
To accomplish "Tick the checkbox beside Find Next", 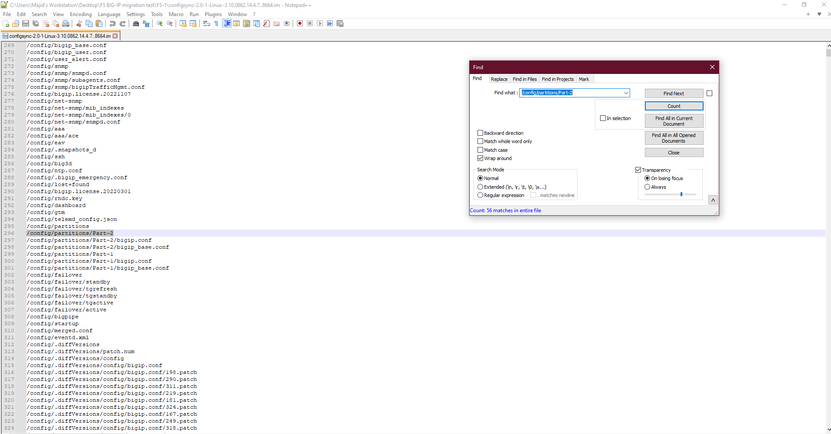I will tap(710, 93).
